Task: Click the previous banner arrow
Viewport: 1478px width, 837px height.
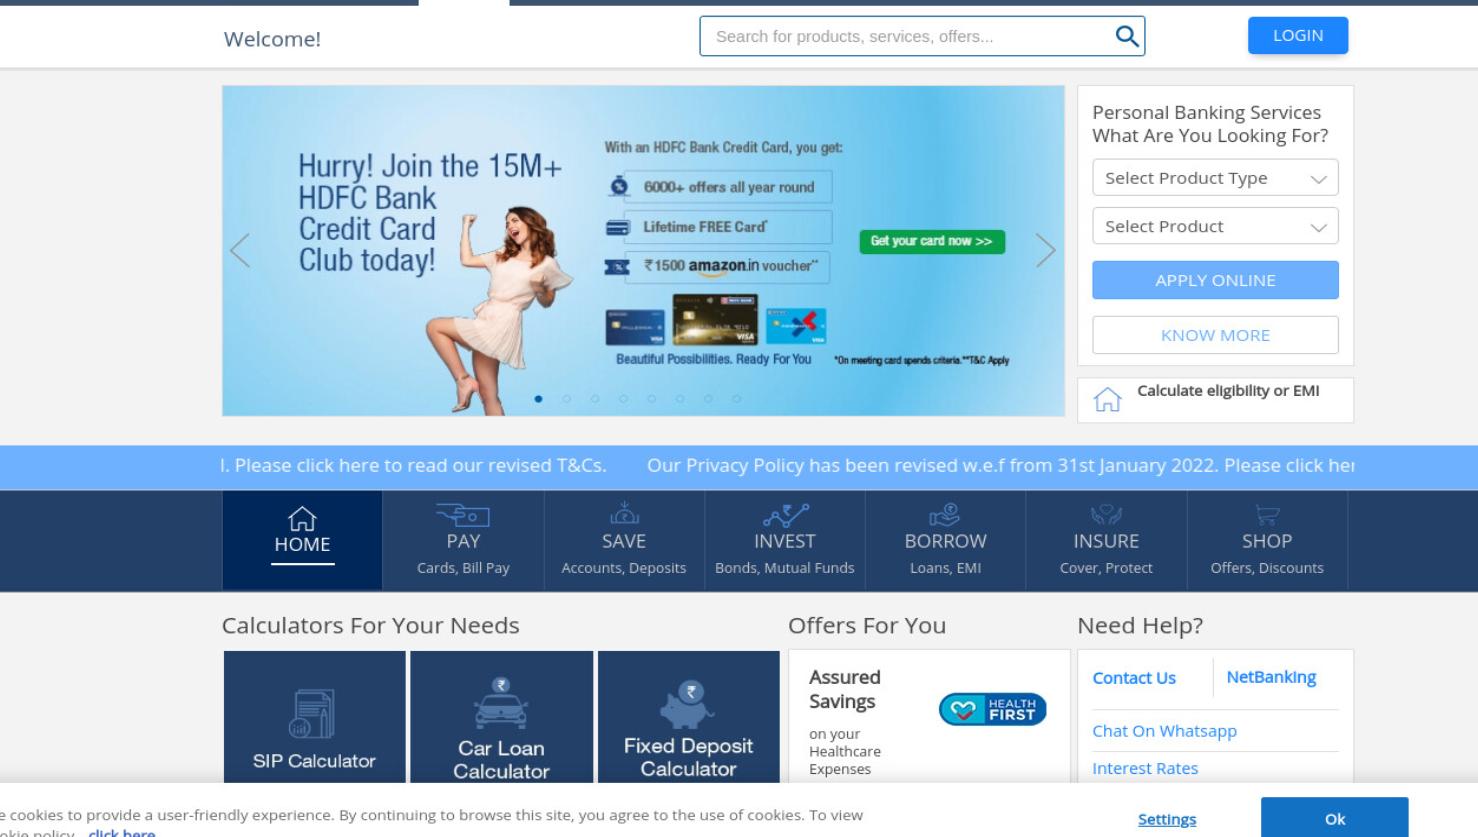Action: pos(240,250)
